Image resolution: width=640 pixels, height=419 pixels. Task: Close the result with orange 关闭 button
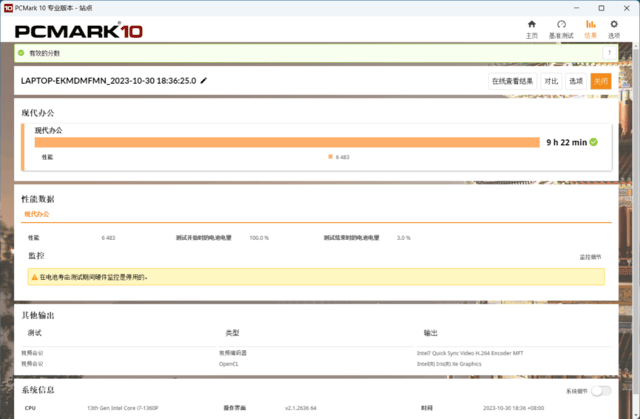click(x=600, y=81)
